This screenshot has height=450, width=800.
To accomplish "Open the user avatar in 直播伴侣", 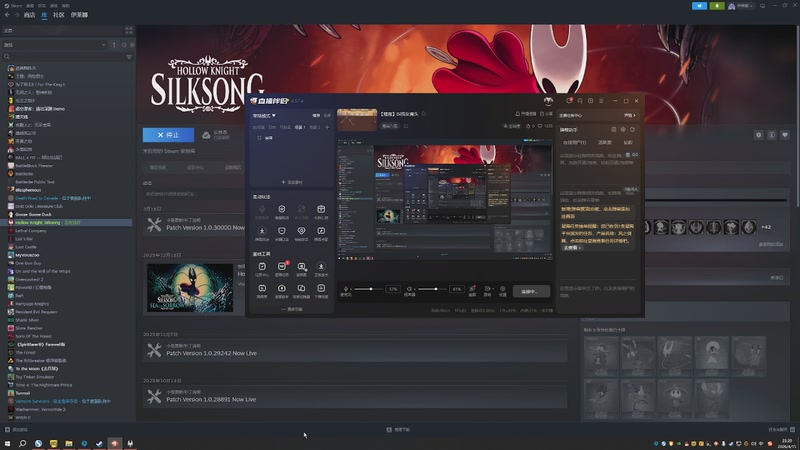I will pos(548,101).
